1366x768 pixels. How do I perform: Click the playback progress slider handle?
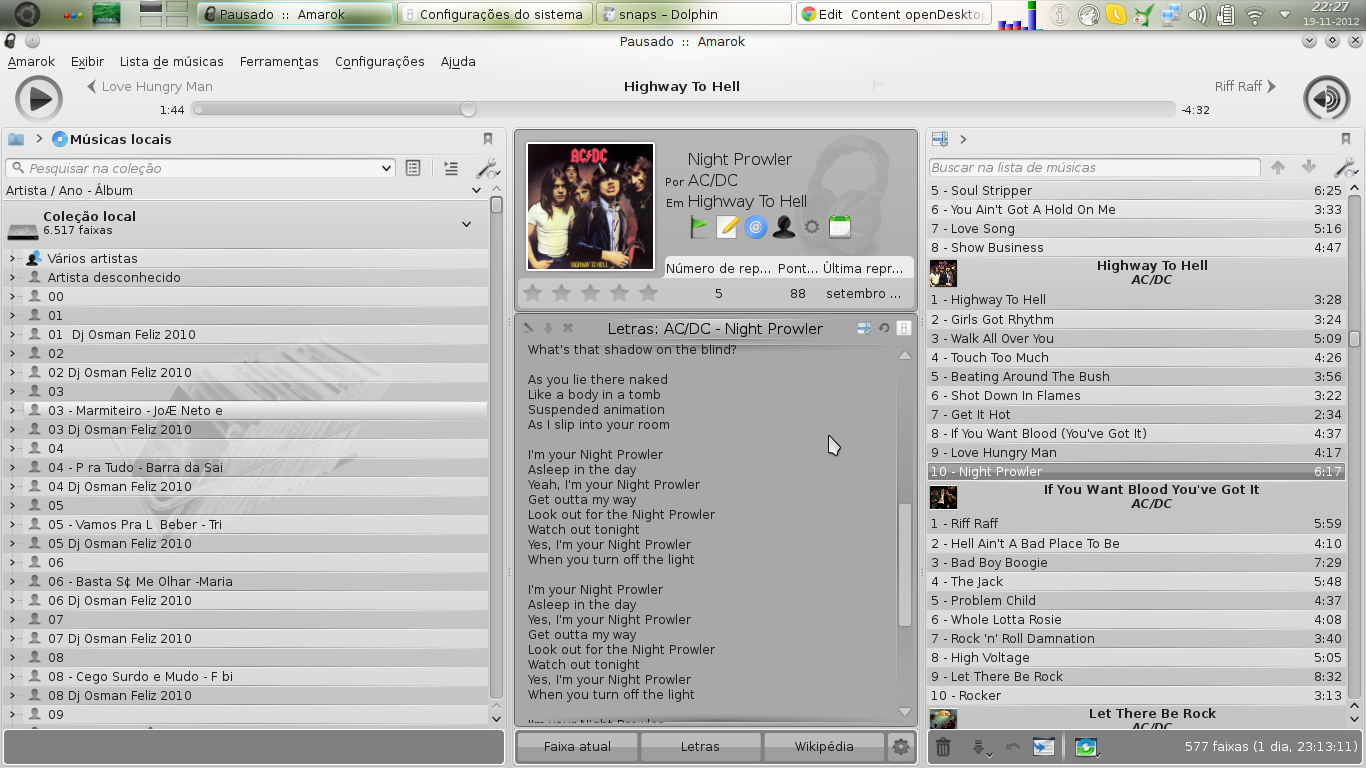[468, 109]
